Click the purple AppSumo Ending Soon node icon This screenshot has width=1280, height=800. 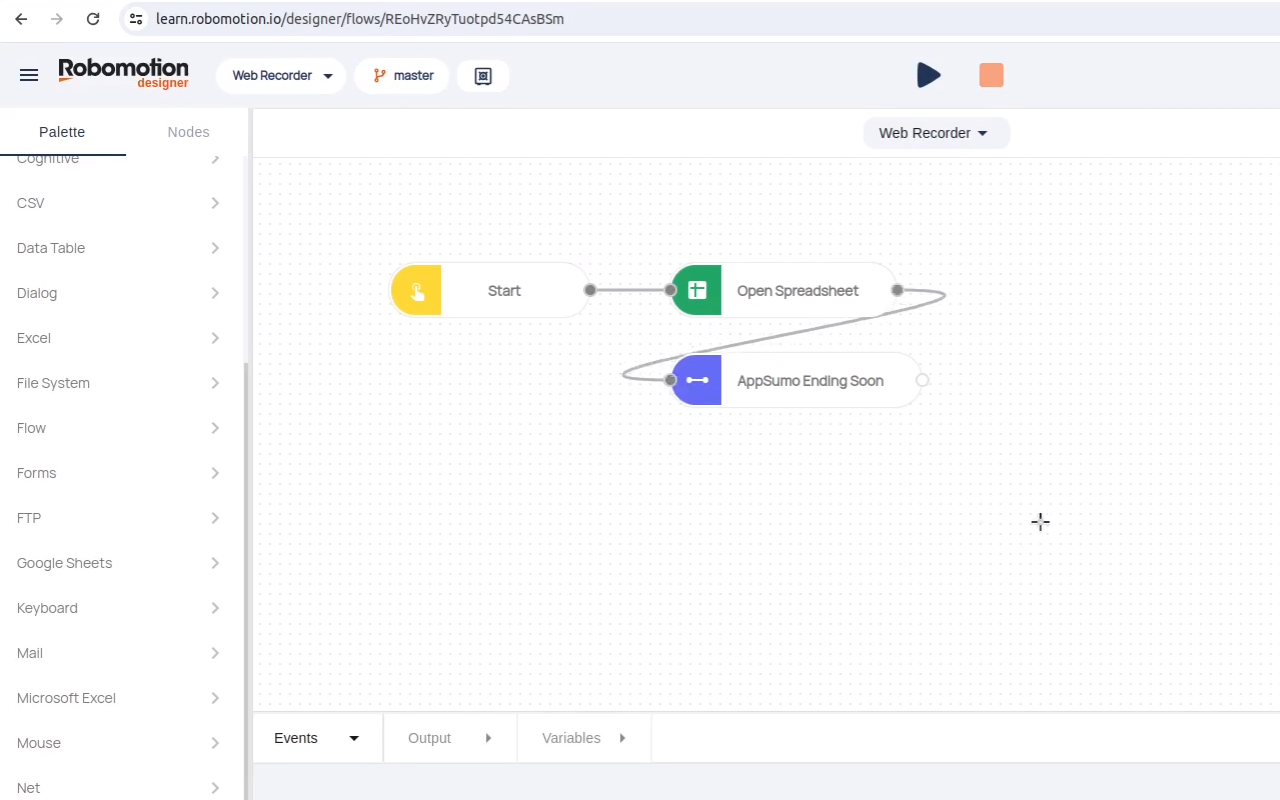tap(697, 381)
